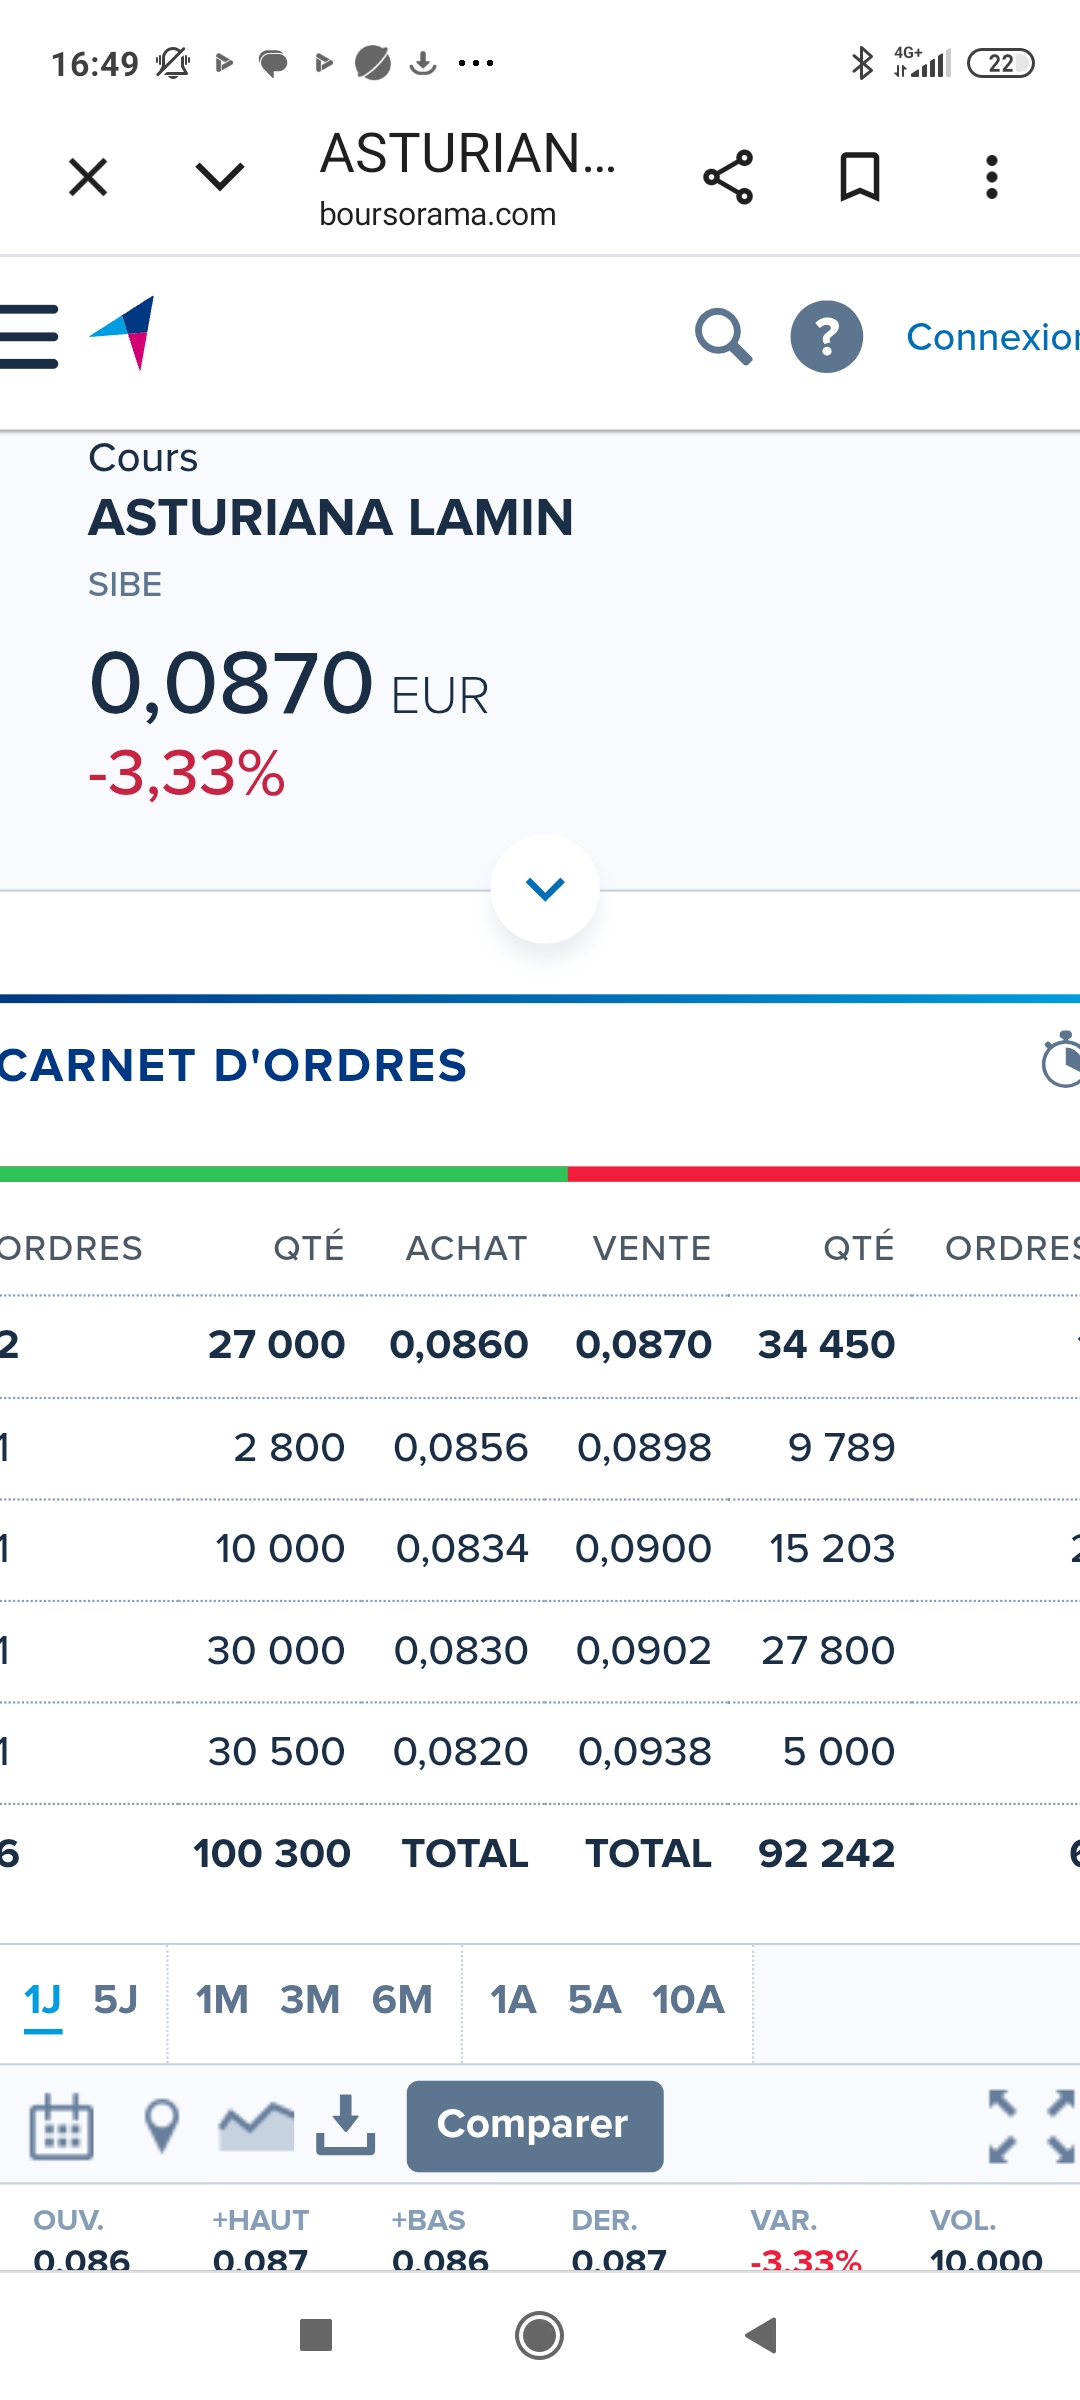This screenshot has height=2400, width=1080.
Task: Share this page via share icon
Action: (728, 177)
